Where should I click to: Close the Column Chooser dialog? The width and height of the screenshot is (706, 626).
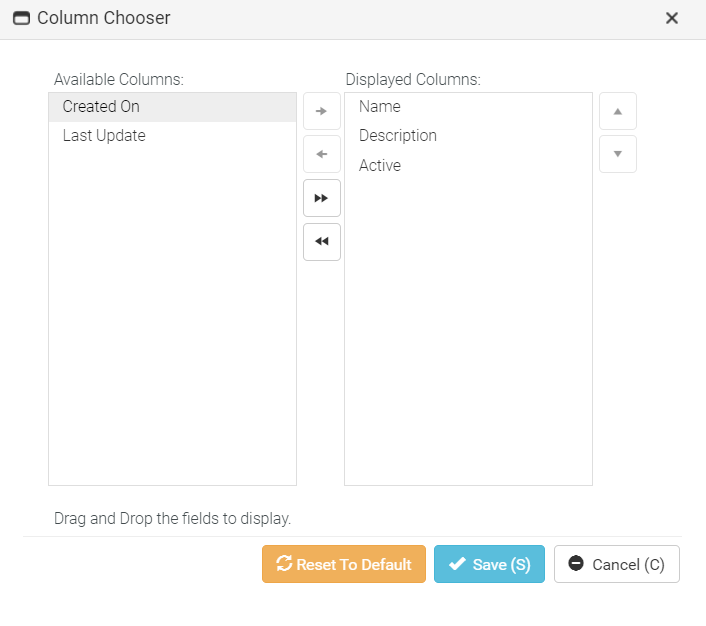tap(672, 18)
